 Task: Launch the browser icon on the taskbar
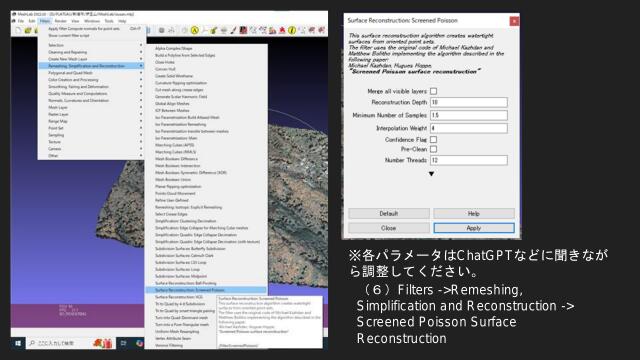(x=139, y=343)
